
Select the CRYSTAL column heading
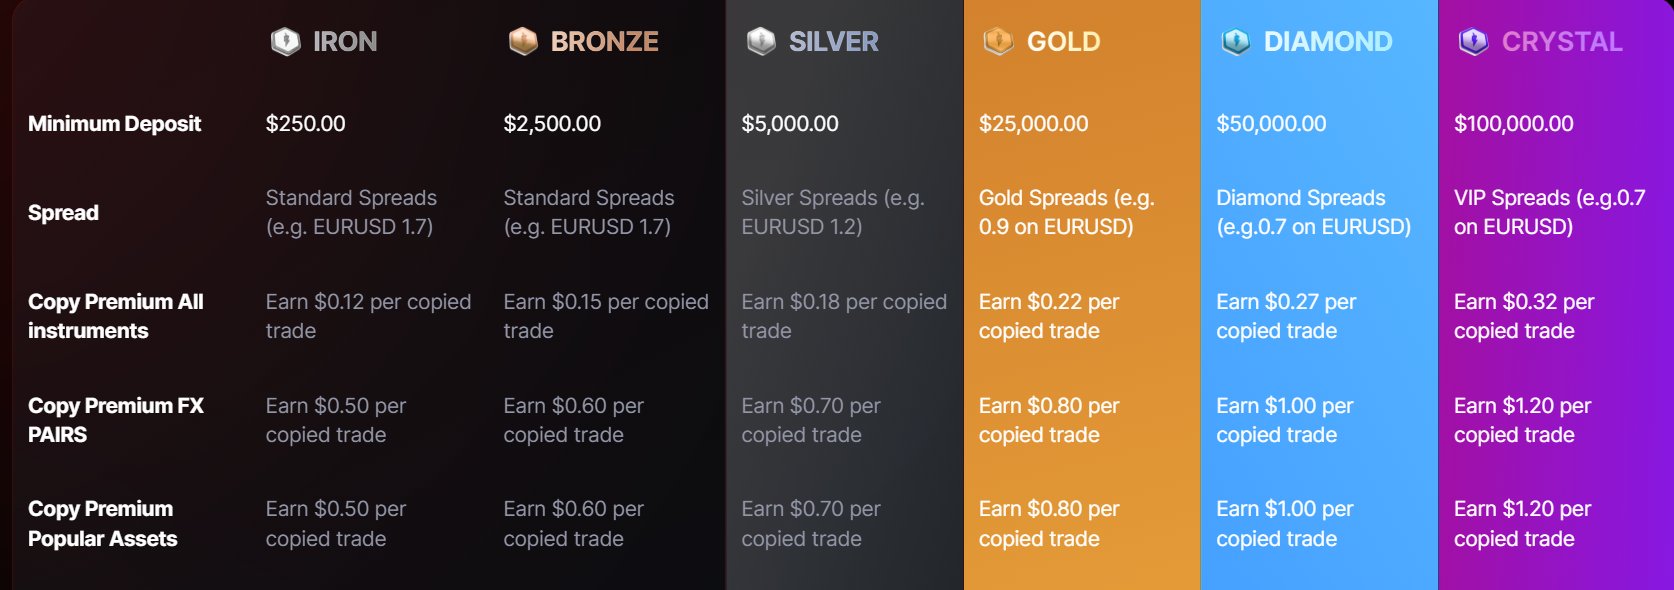[1562, 42]
